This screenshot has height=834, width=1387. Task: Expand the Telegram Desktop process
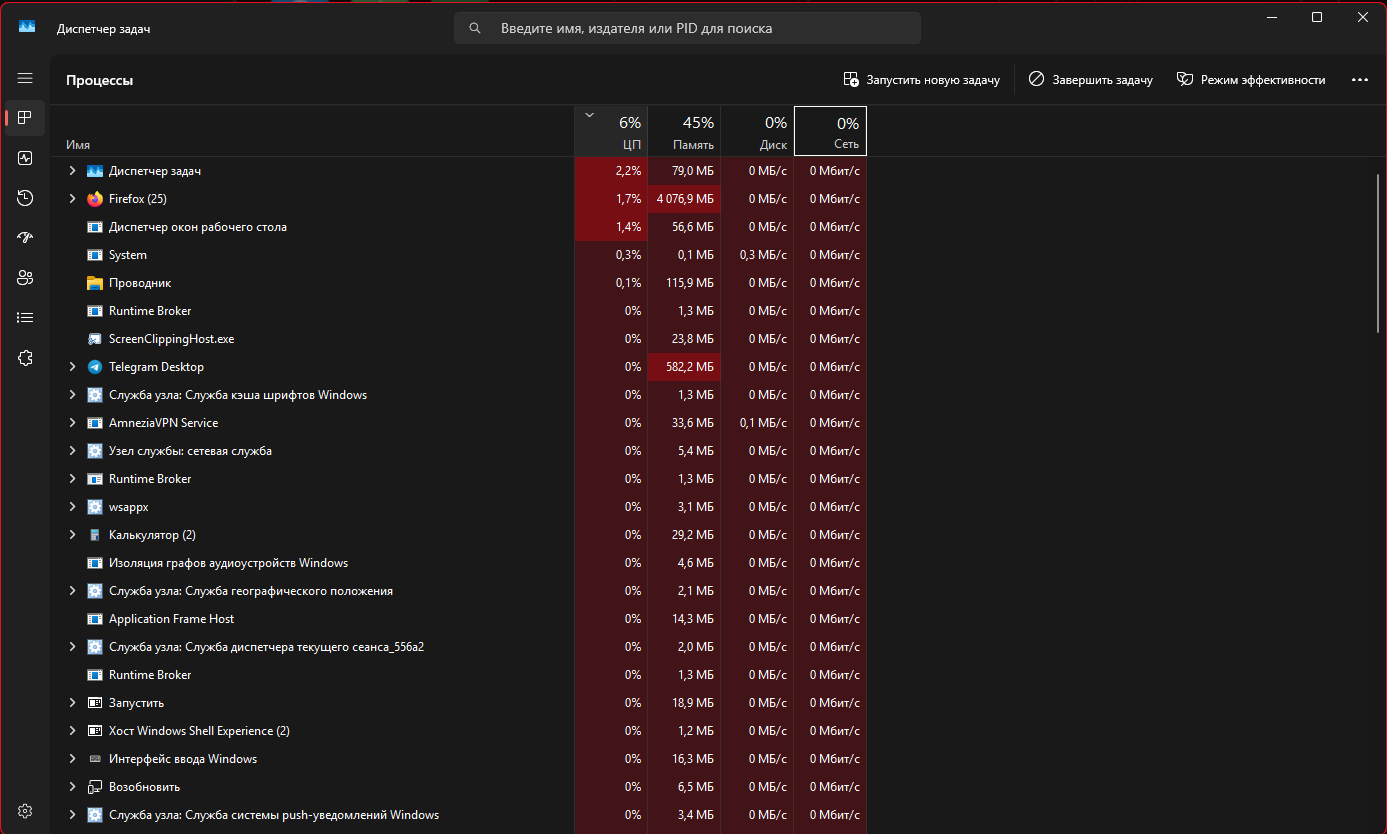[x=72, y=367]
